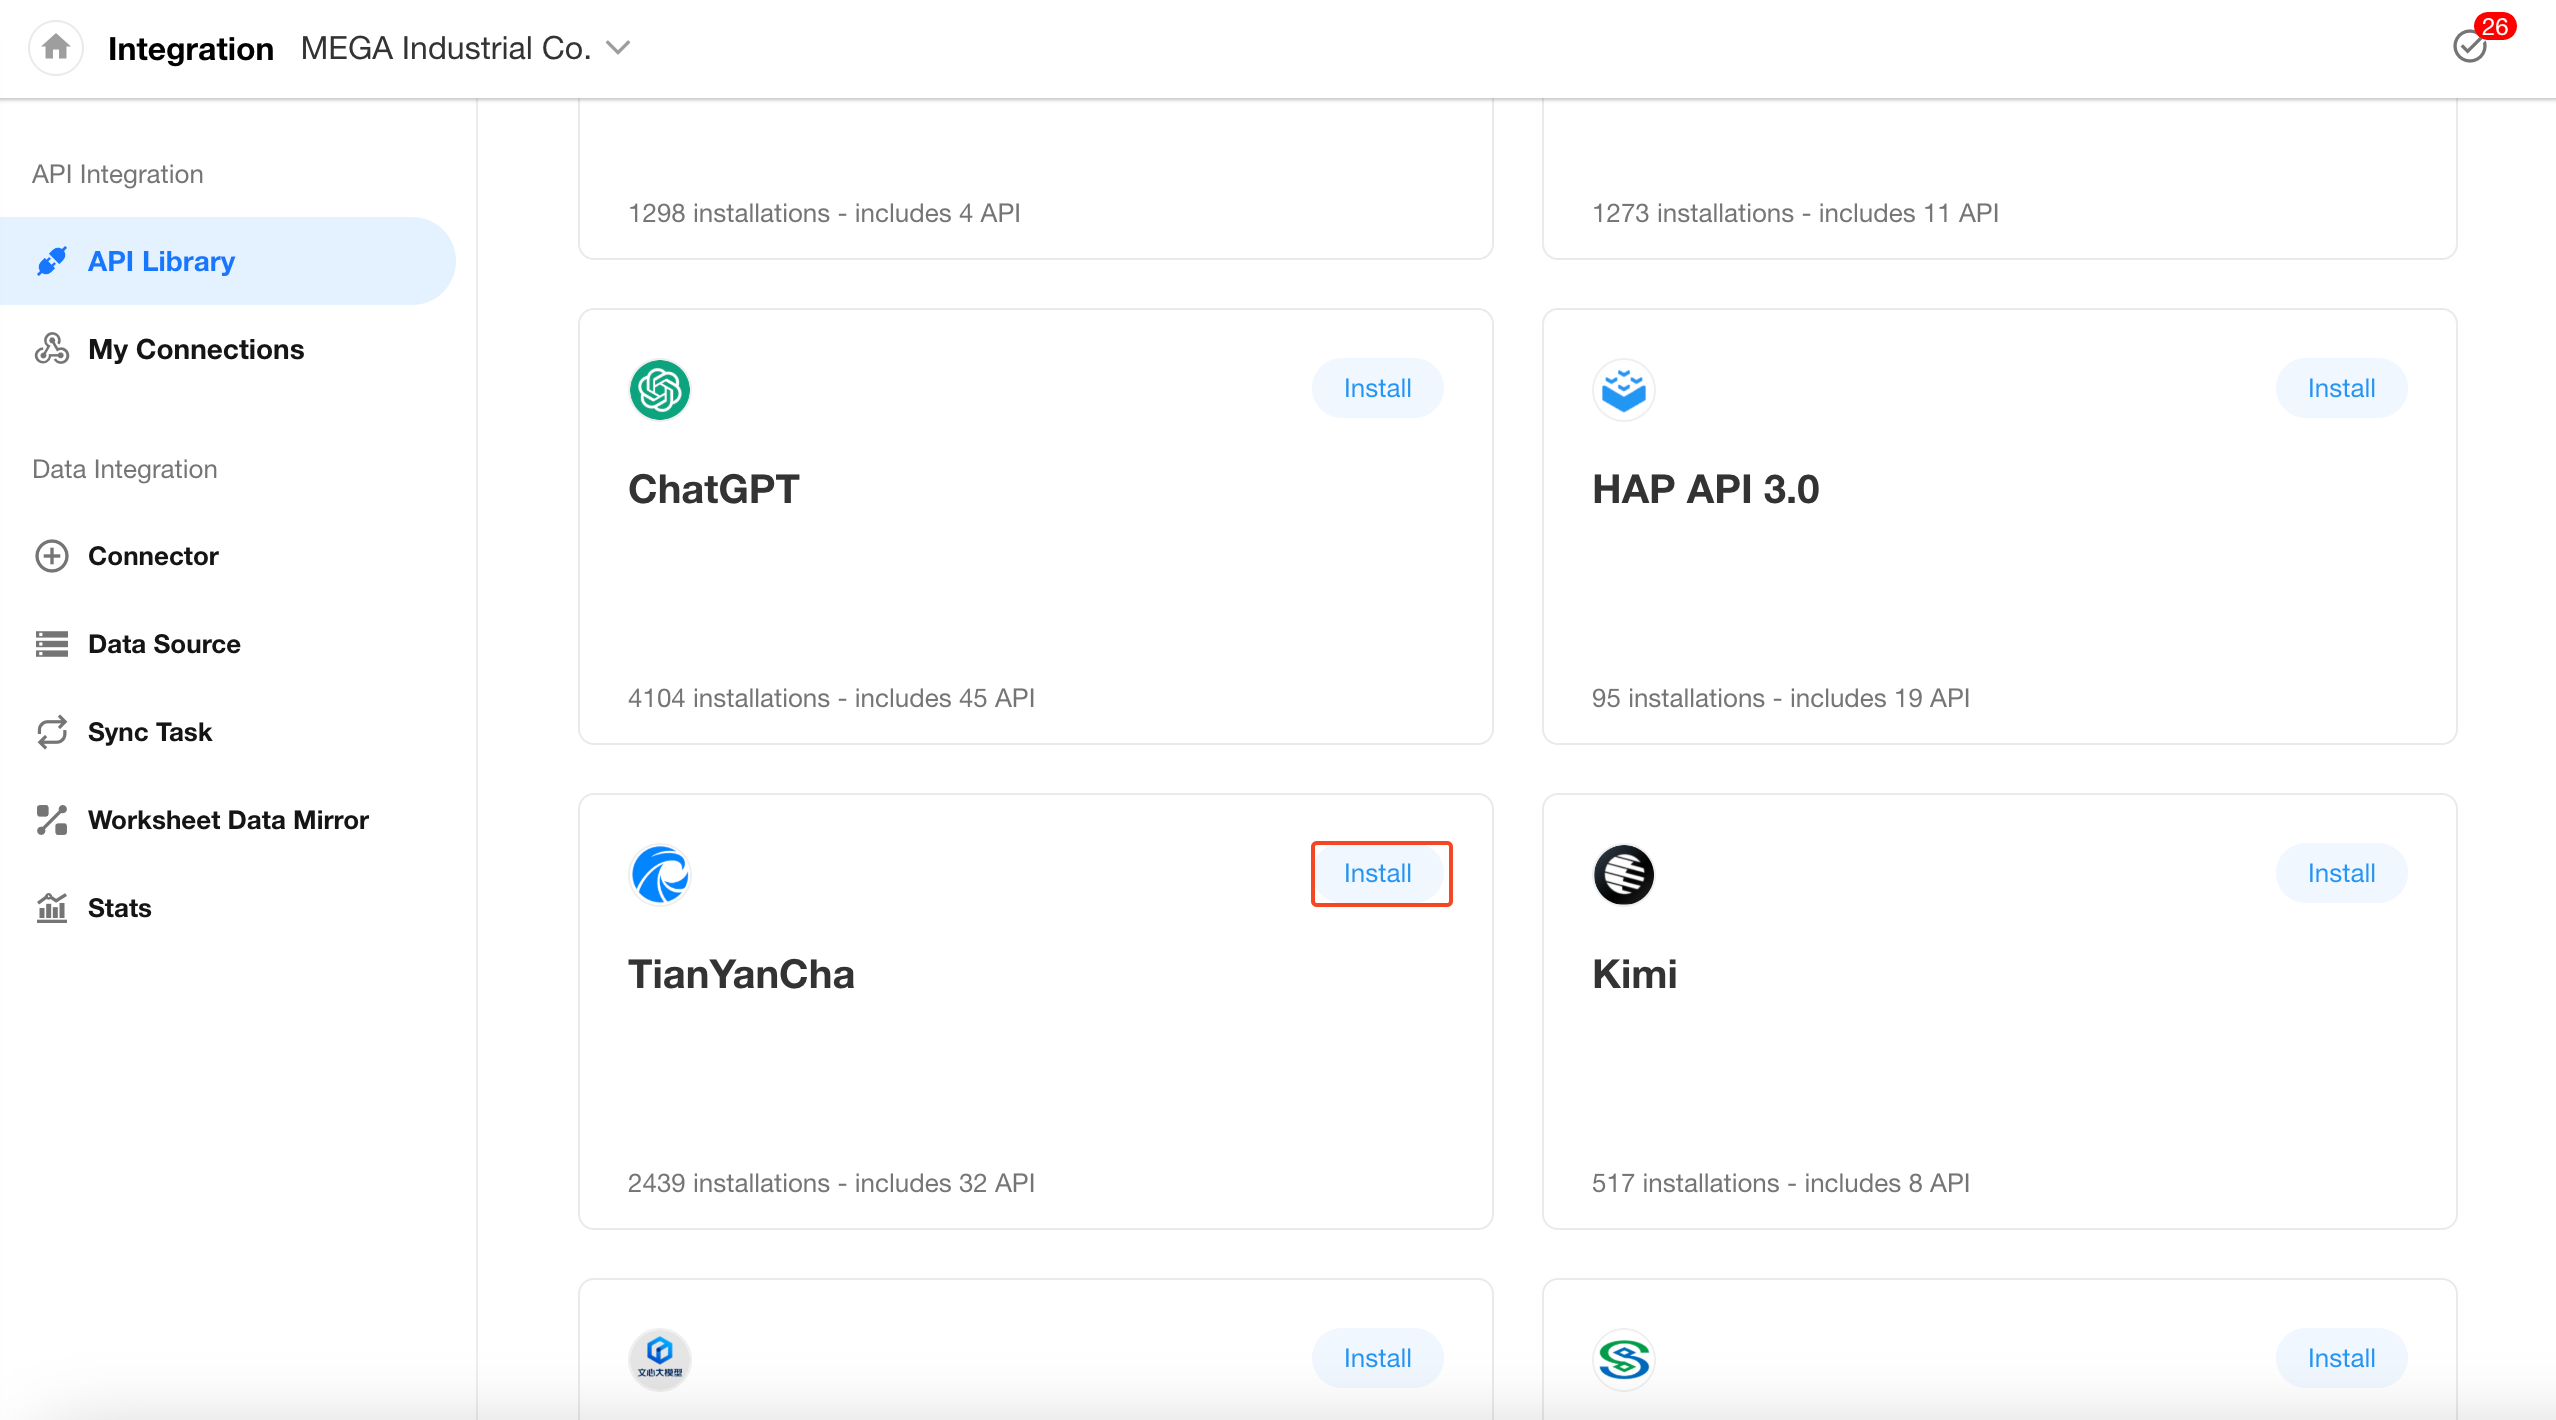Click the green S logo icon
The height and width of the screenshot is (1420, 2556).
1623,1359
